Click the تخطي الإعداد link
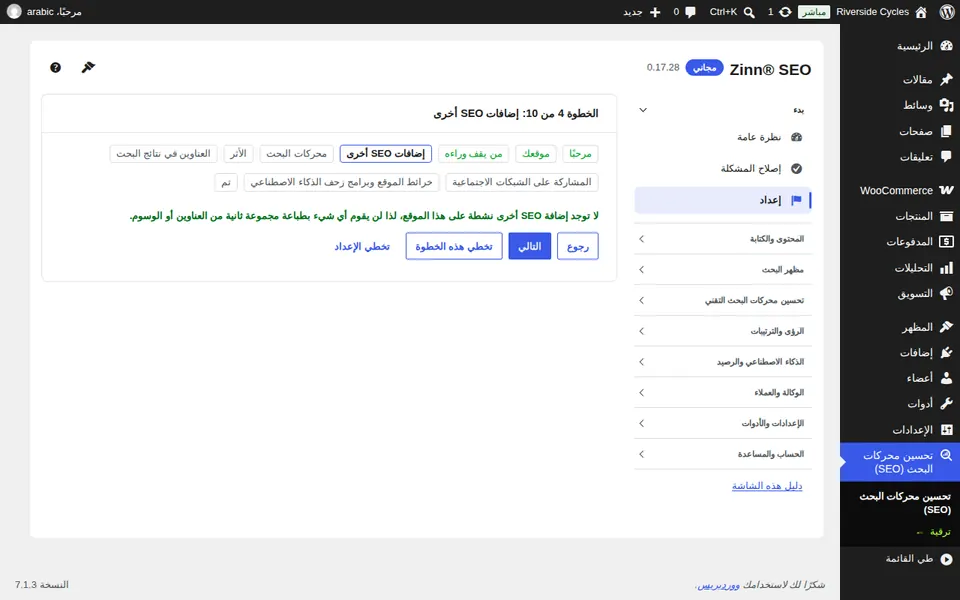The image size is (960, 600). [362, 246]
